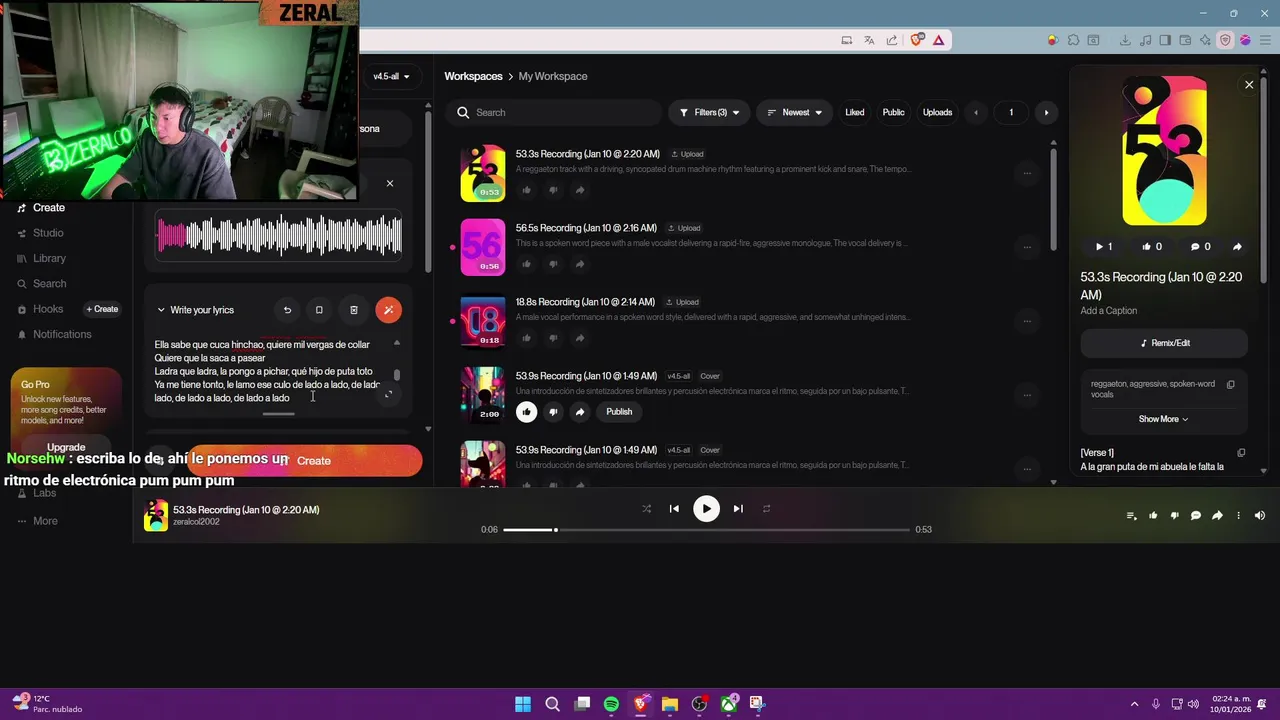Click Add a Caption
The height and width of the screenshot is (720, 1280).
pyautogui.click(x=1108, y=311)
